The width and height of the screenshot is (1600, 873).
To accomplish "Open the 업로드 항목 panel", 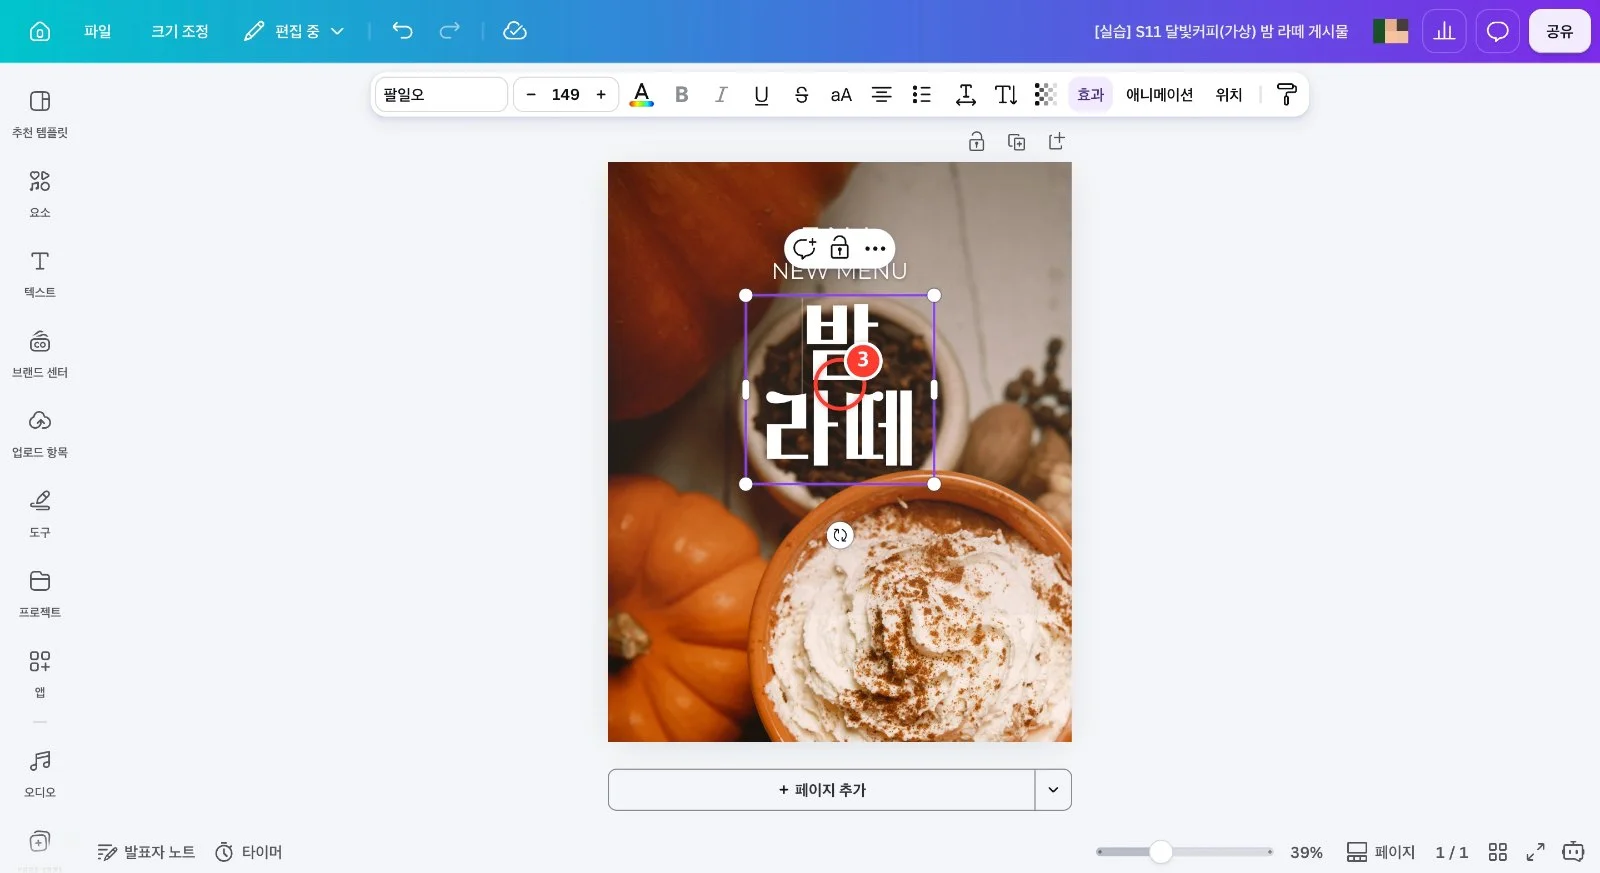I will click(x=40, y=434).
